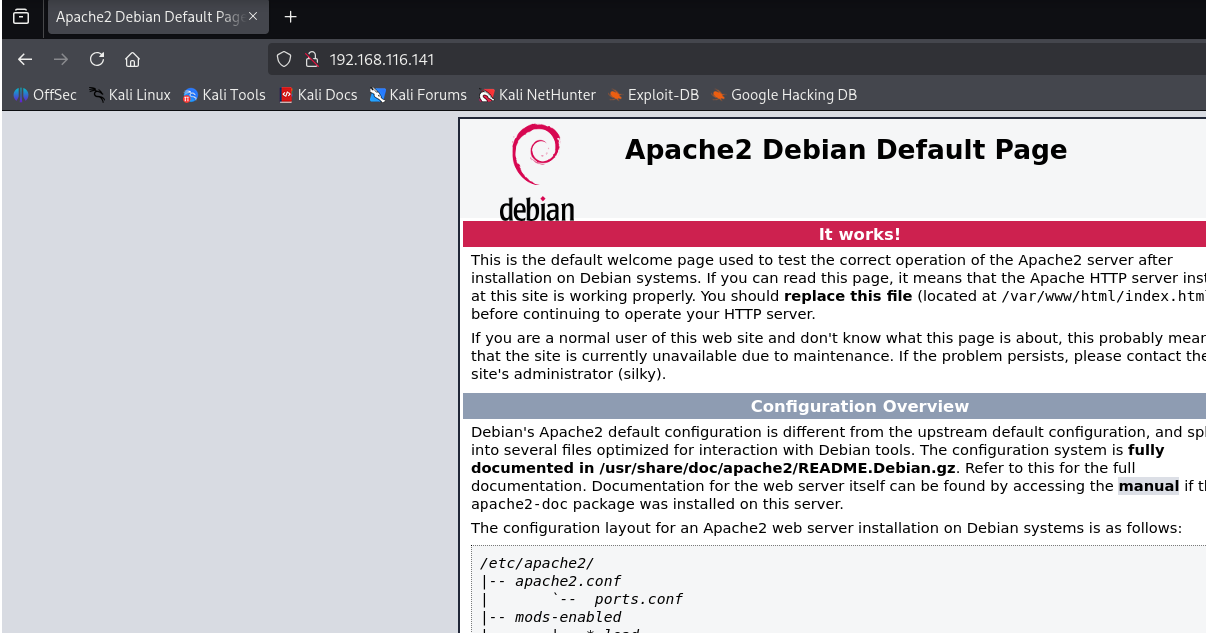Follow the manual link in documentation text
The height and width of the screenshot is (633, 1206).
[x=1148, y=487]
